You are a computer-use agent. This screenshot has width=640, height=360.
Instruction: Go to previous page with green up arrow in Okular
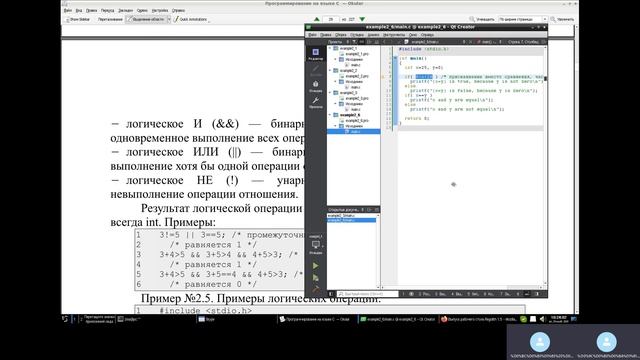coord(317,19)
